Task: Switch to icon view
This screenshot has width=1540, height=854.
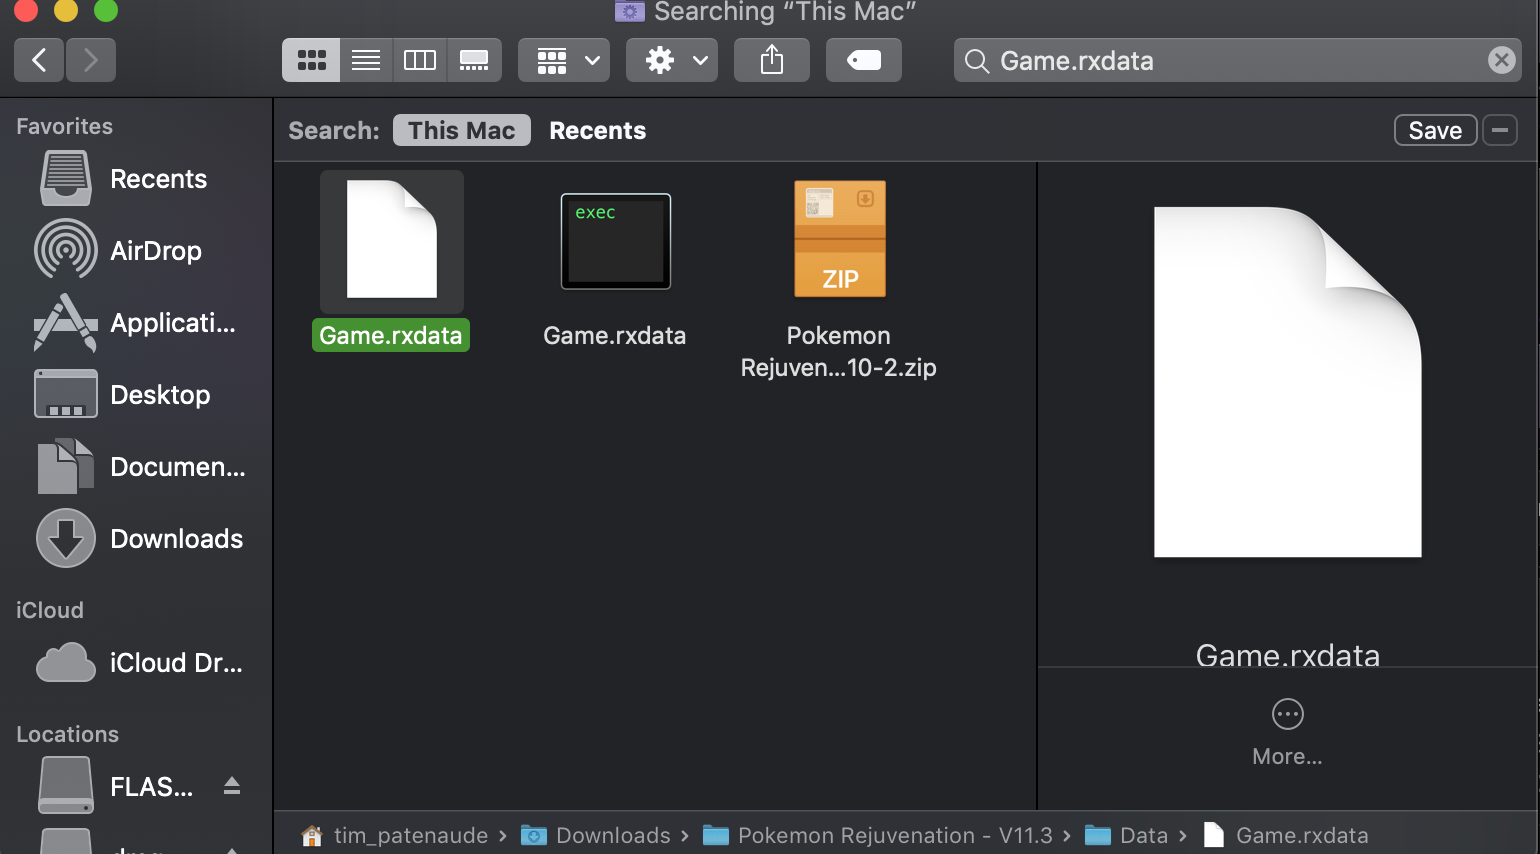Action: point(311,61)
